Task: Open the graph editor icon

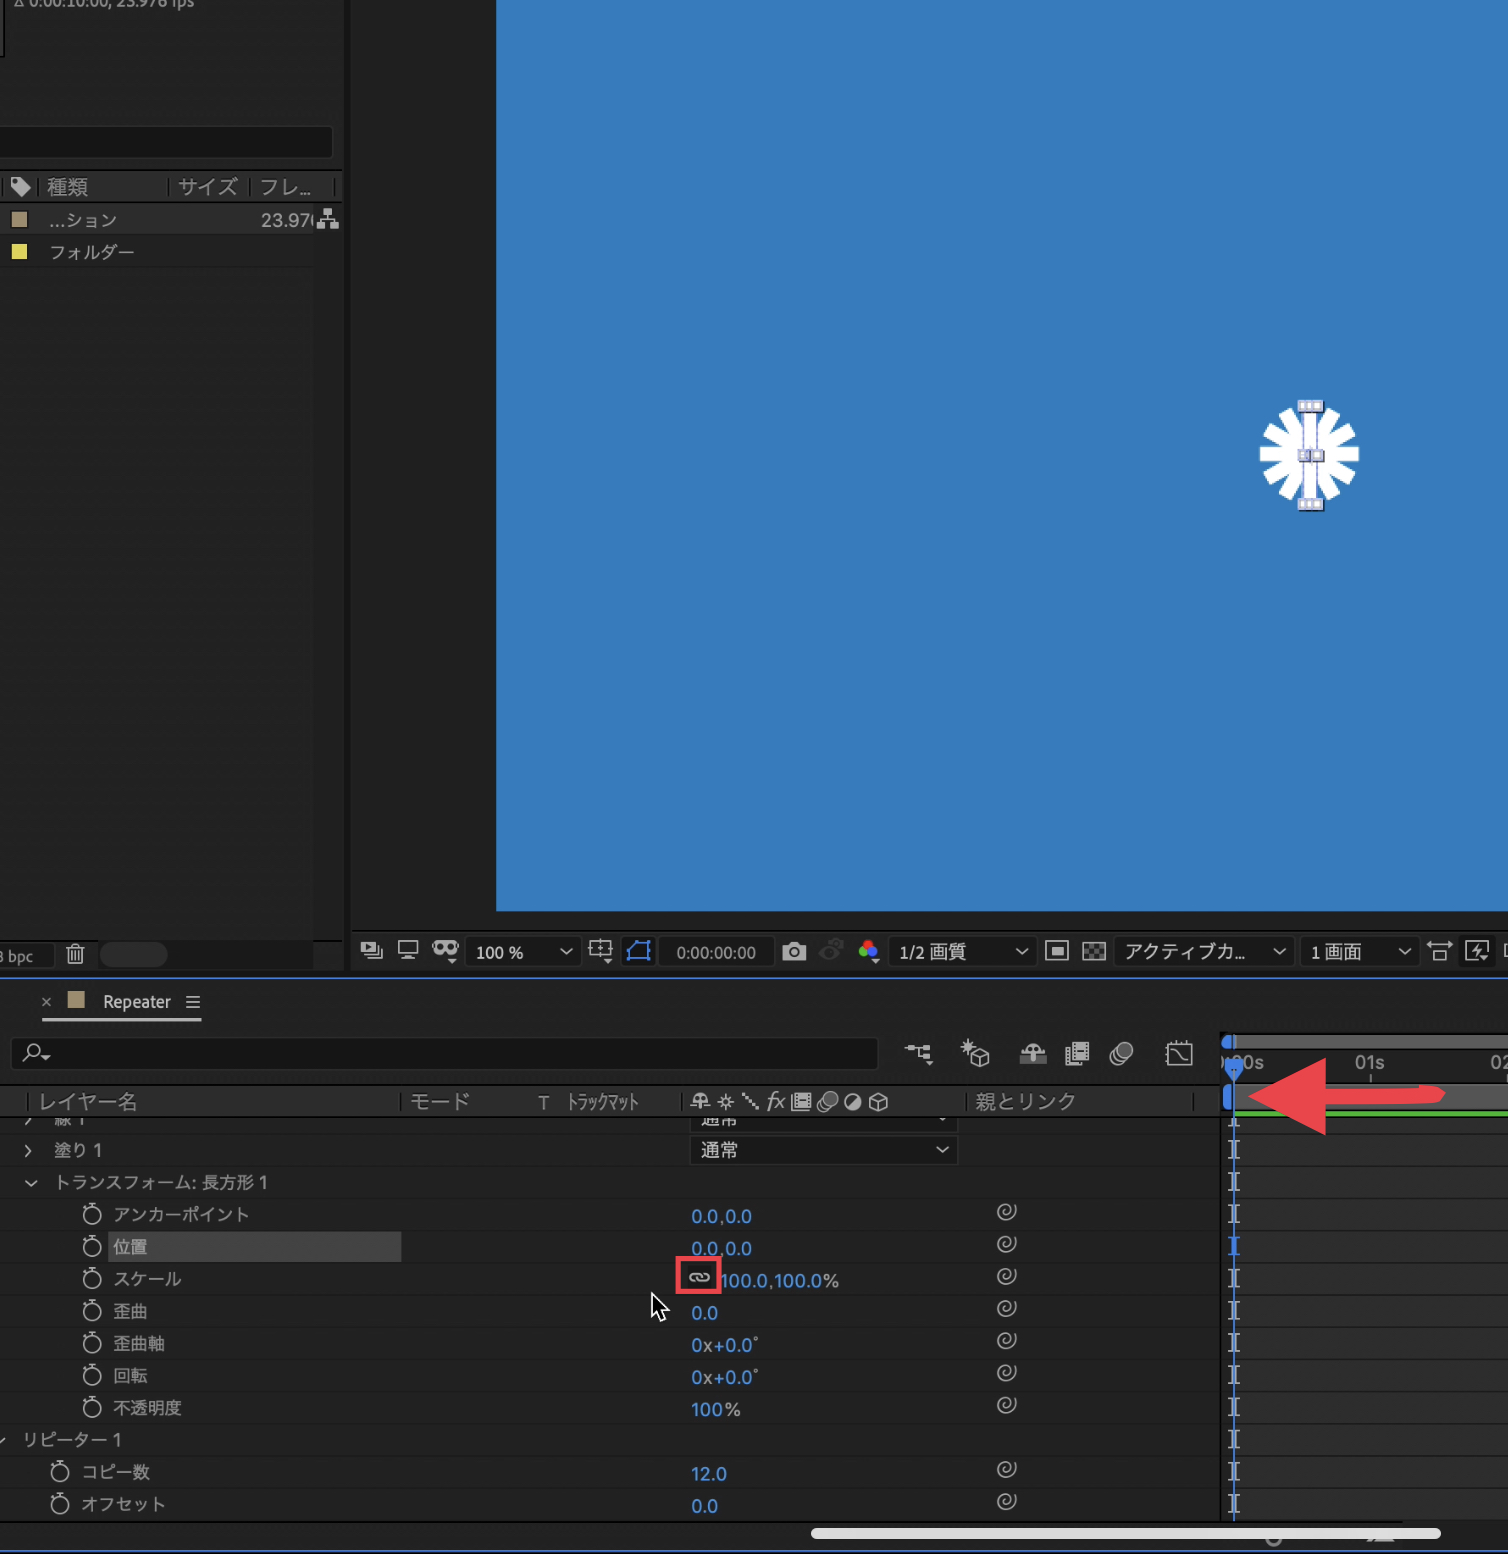Action: coord(1179,1054)
